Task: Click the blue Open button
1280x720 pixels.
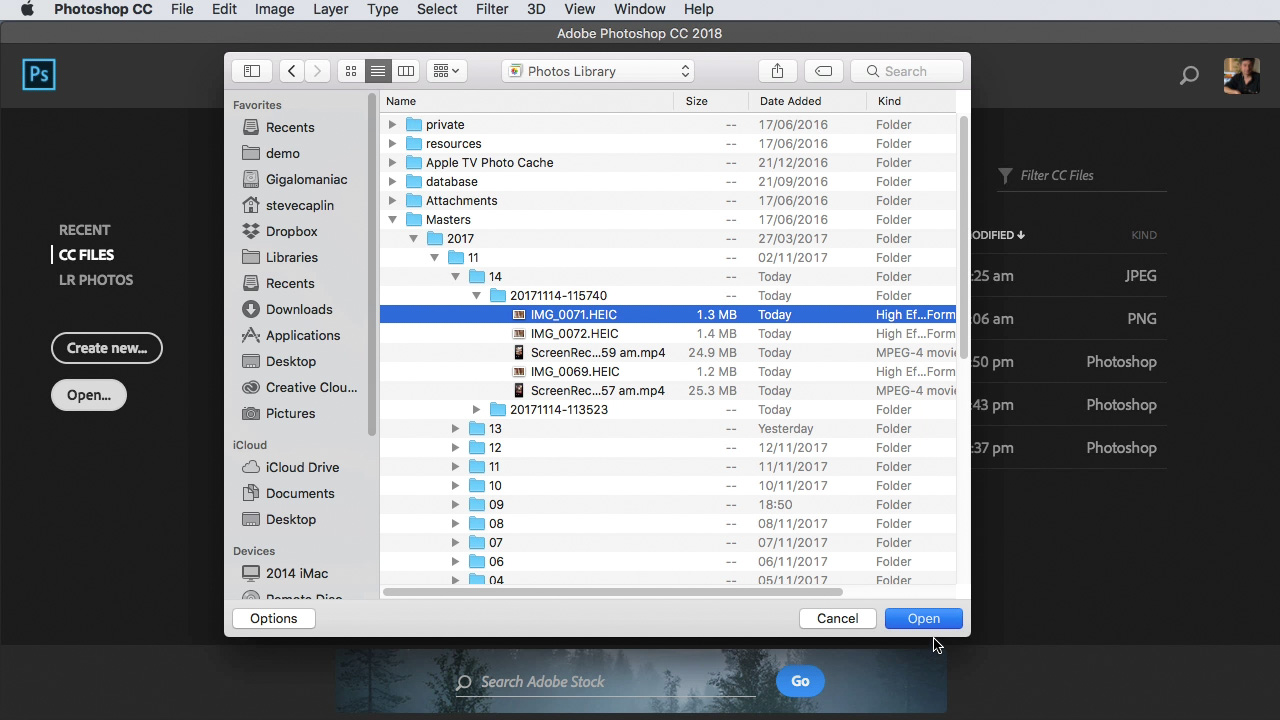Action: [x=924, y=618]
